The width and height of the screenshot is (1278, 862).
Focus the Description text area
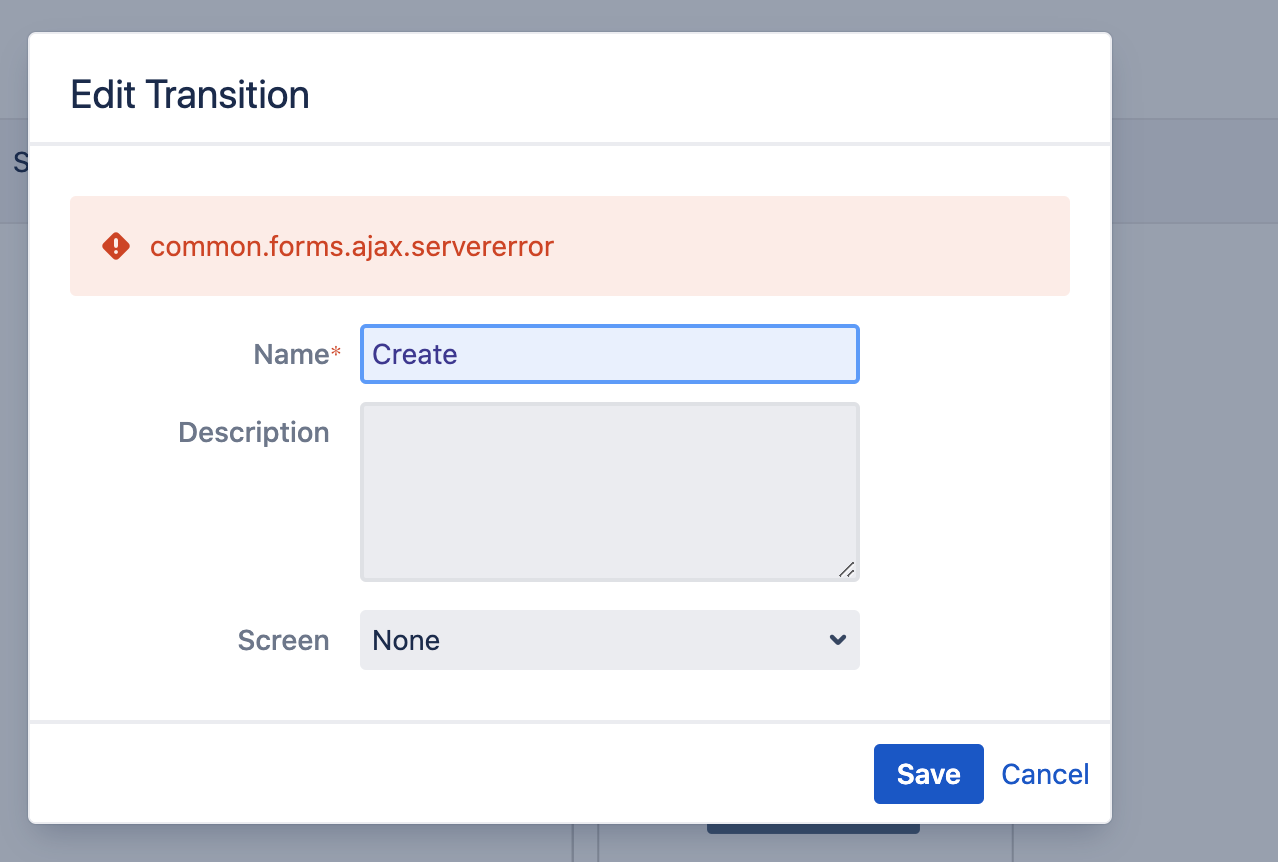(609, 491)
